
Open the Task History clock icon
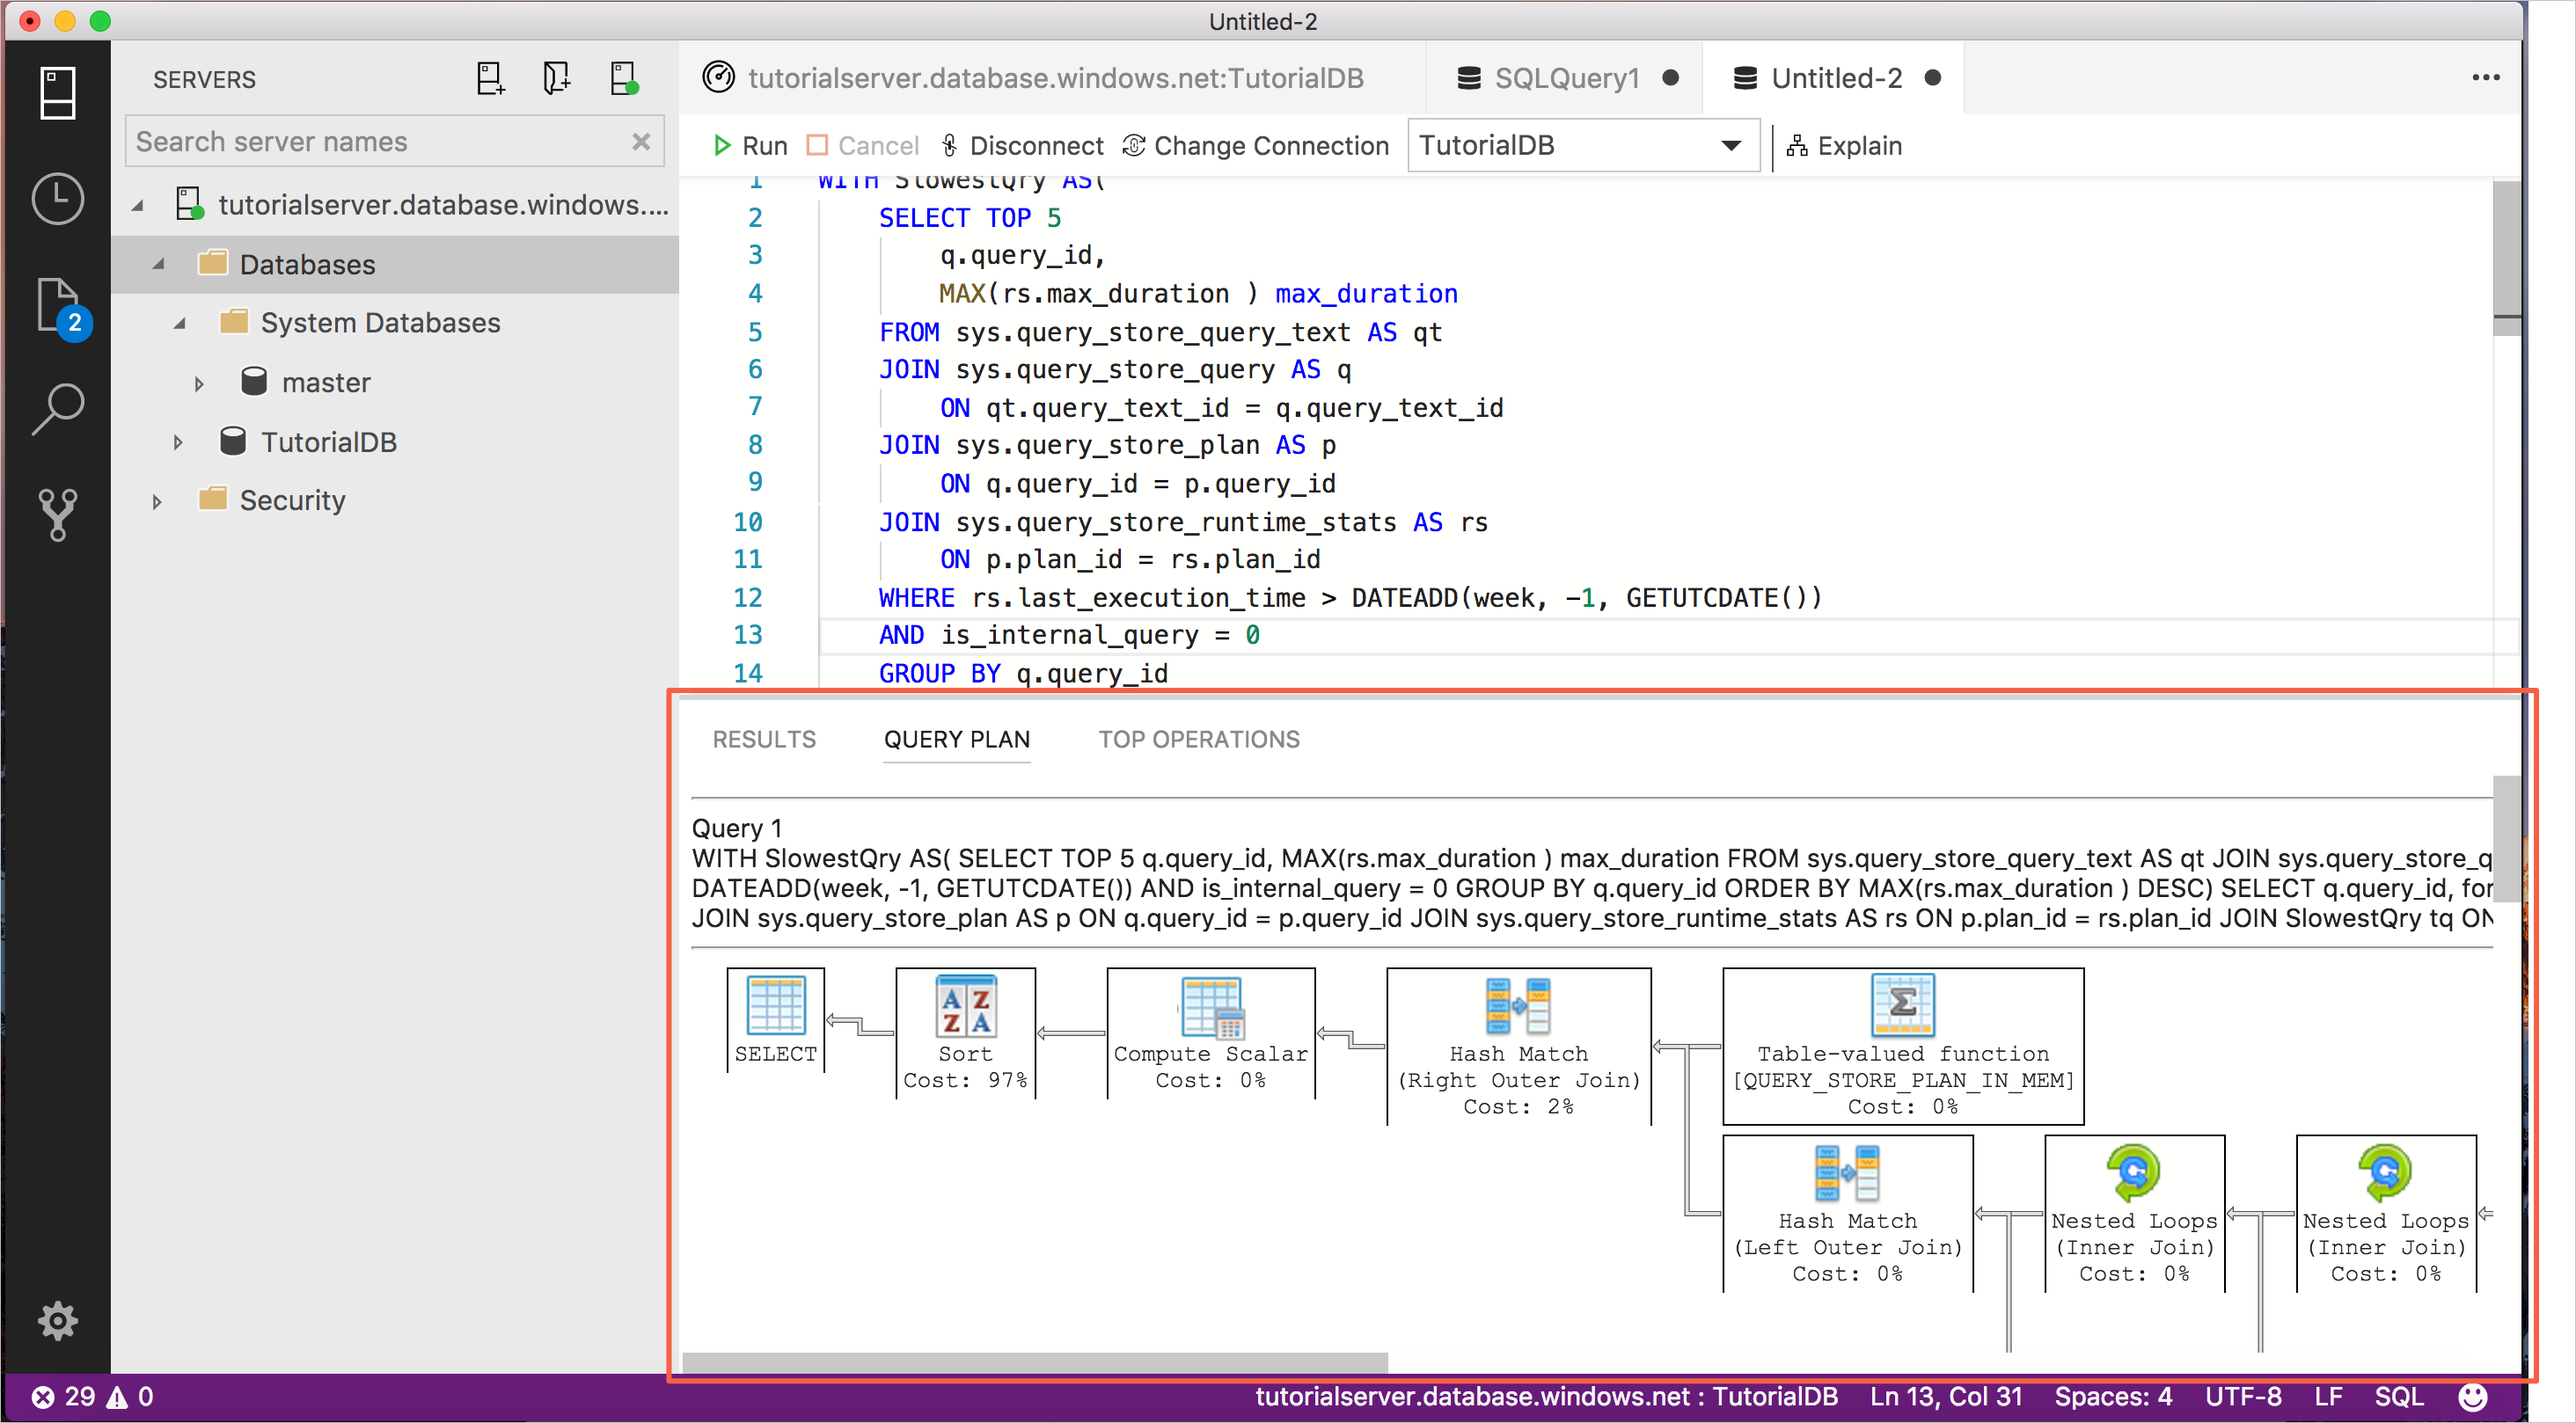coord(57,199)
